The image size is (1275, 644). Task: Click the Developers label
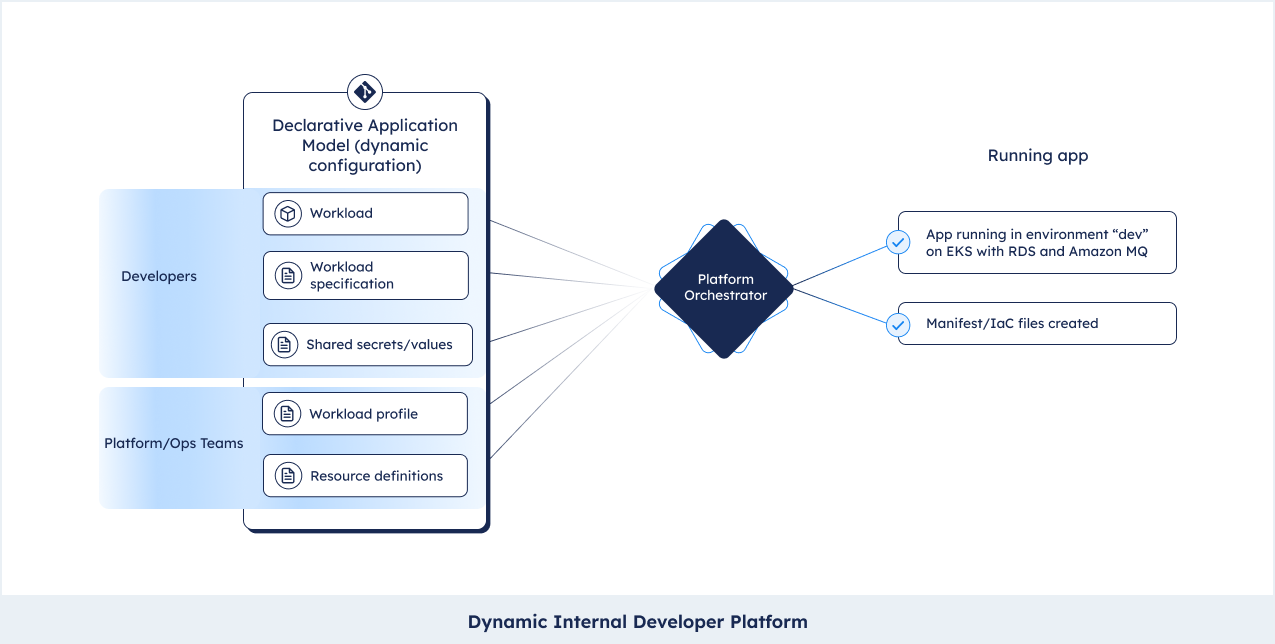click(x=159, y=276)
